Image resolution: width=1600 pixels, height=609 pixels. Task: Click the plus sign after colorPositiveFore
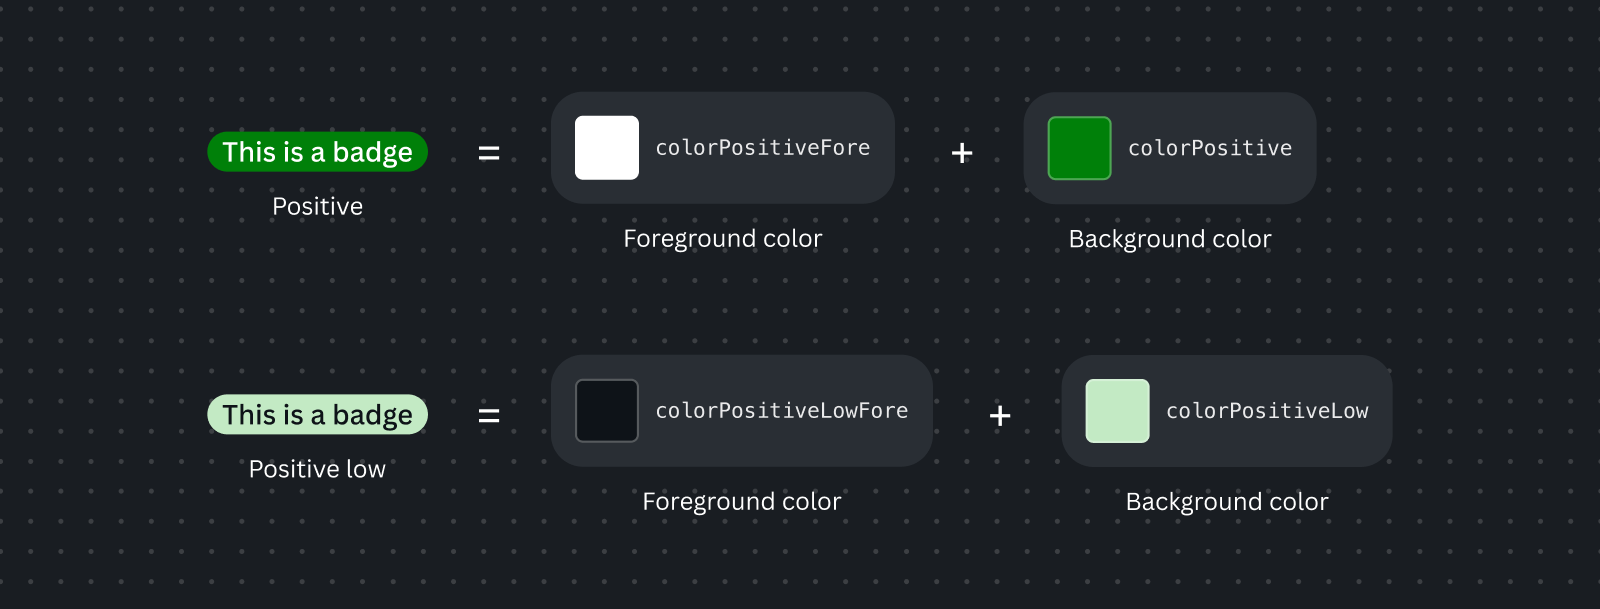(x=962, y=153)
